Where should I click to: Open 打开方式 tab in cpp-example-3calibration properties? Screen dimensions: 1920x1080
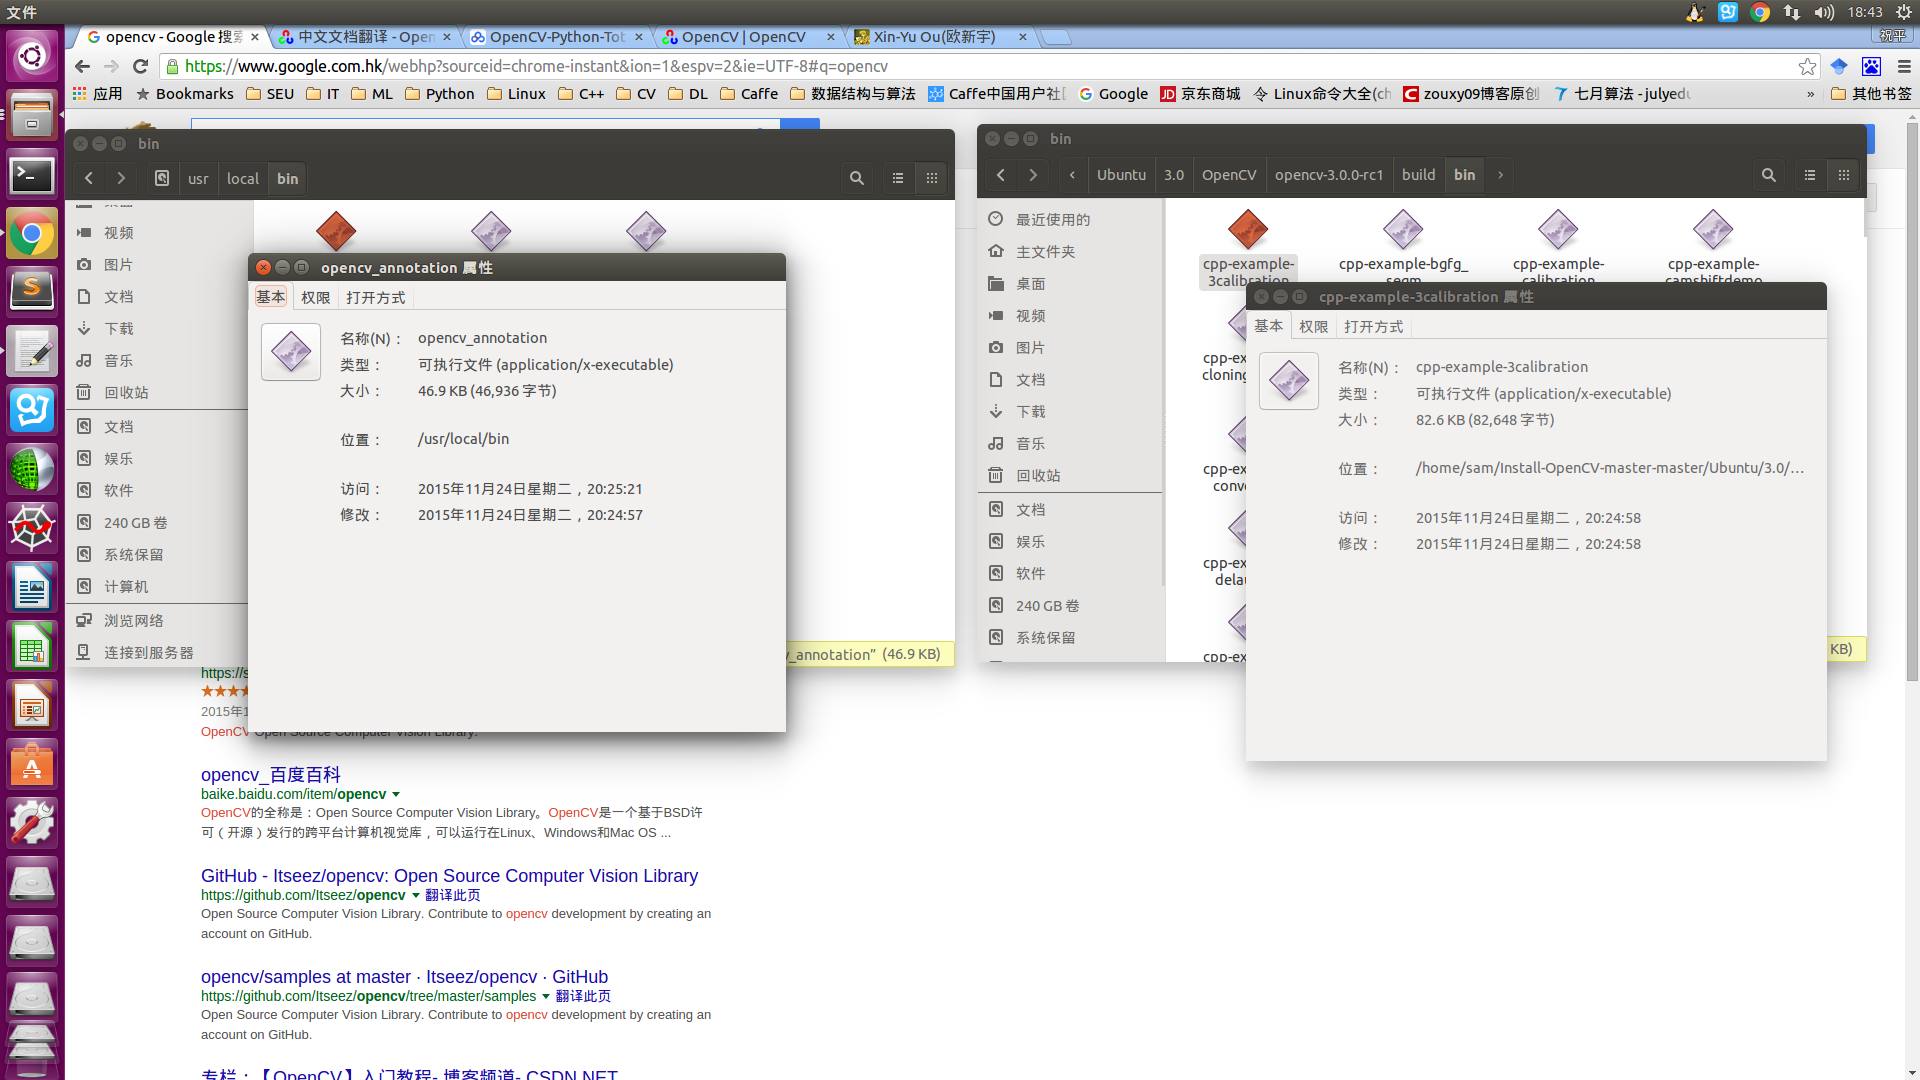[1373, 327]
